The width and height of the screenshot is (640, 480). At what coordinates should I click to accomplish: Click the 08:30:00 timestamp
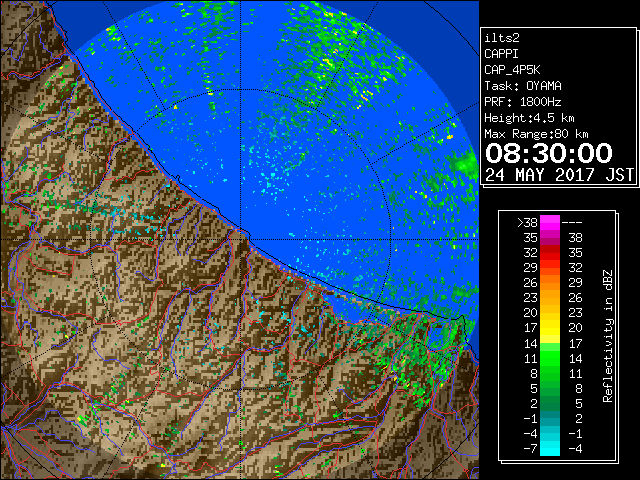(x=549, y=153)
